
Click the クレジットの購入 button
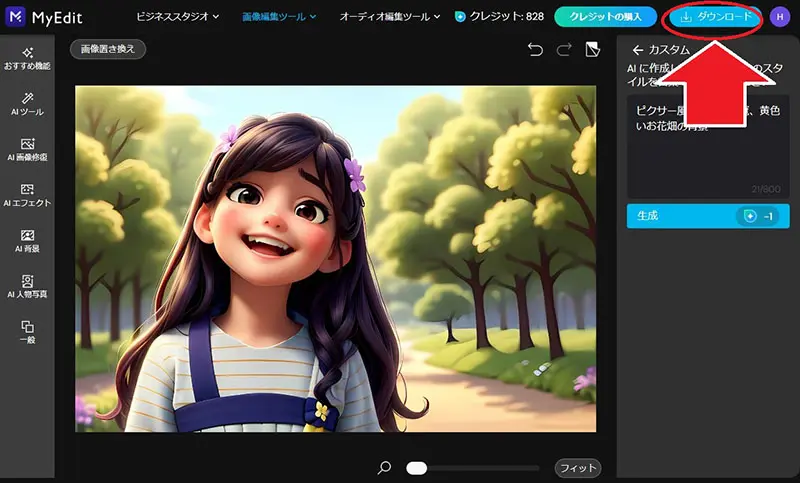(606, 17)
